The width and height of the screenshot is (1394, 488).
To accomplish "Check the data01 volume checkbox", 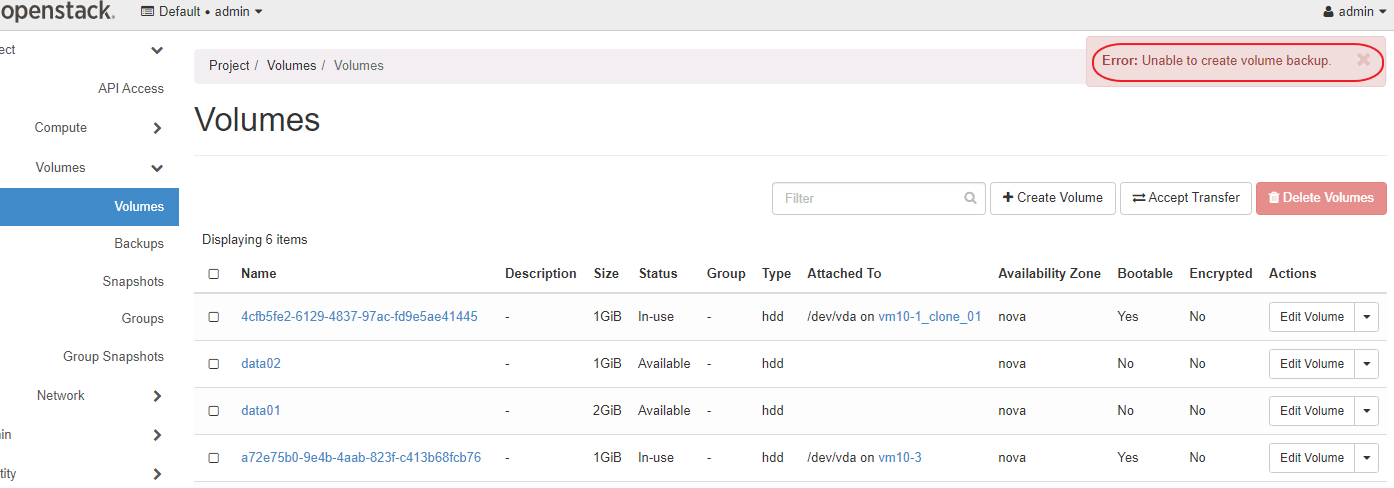I will [213, 411].
